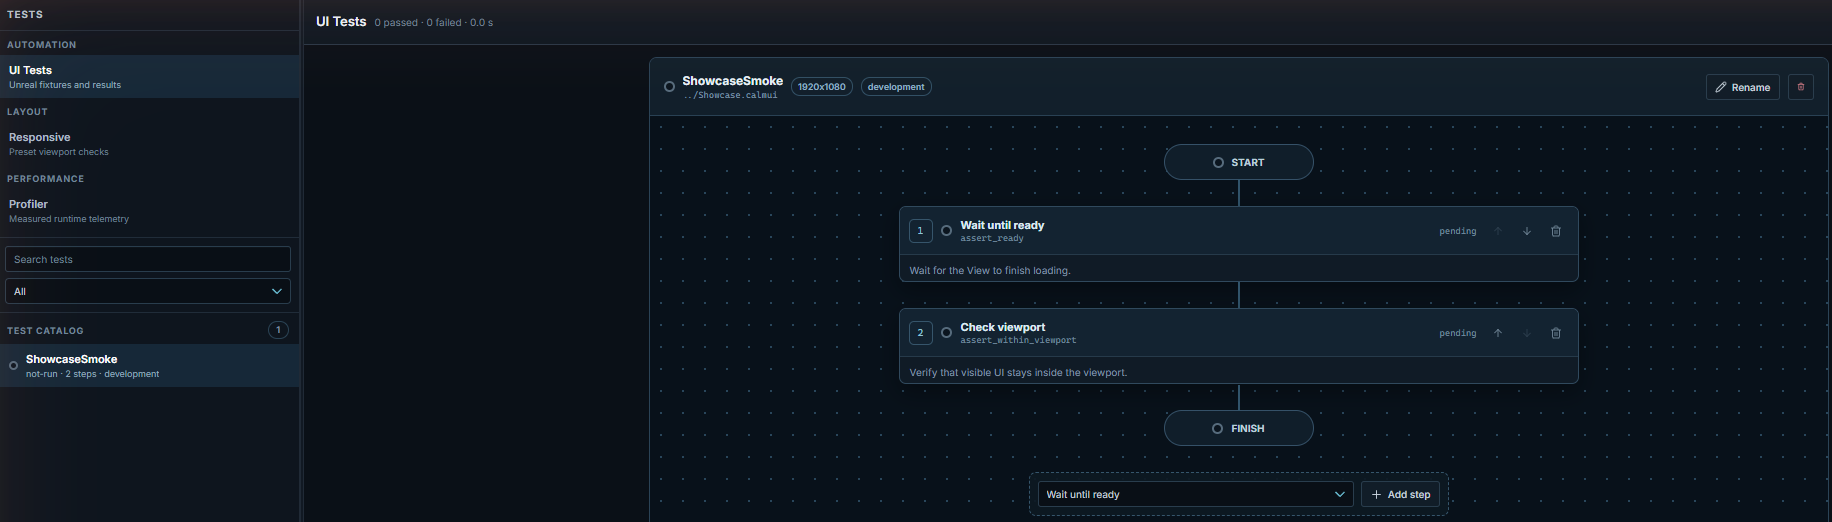The height and width of the screenshot is (522, 1832).
Task: Click status circle of ShowcaseSmoke catalog row
Action: tap(13, 366)
